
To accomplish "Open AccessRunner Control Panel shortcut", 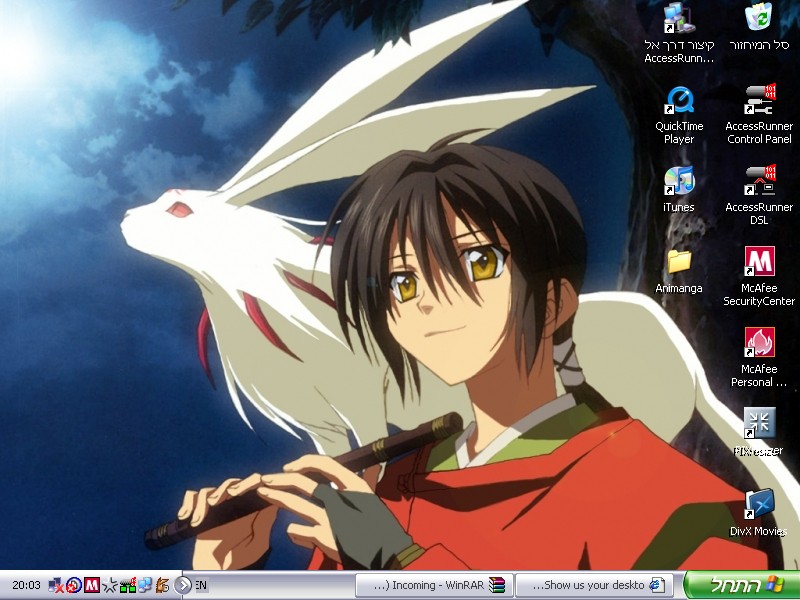I will point(759,102).
